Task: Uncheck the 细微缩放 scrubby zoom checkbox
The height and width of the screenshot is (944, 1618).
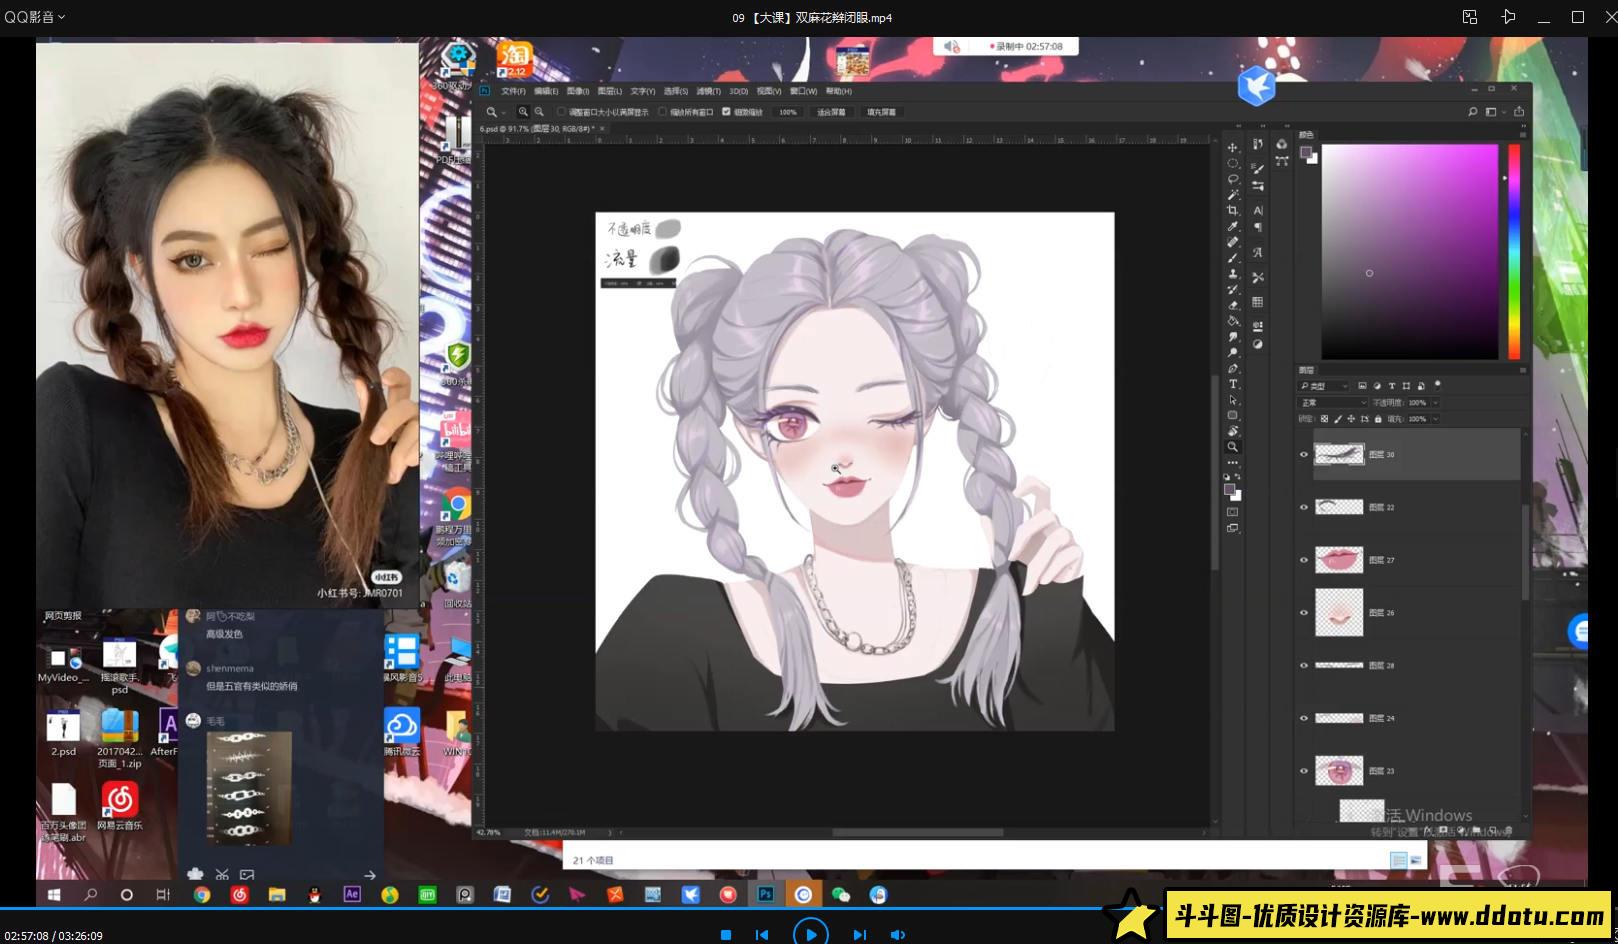Action: (x=726, y=112)
